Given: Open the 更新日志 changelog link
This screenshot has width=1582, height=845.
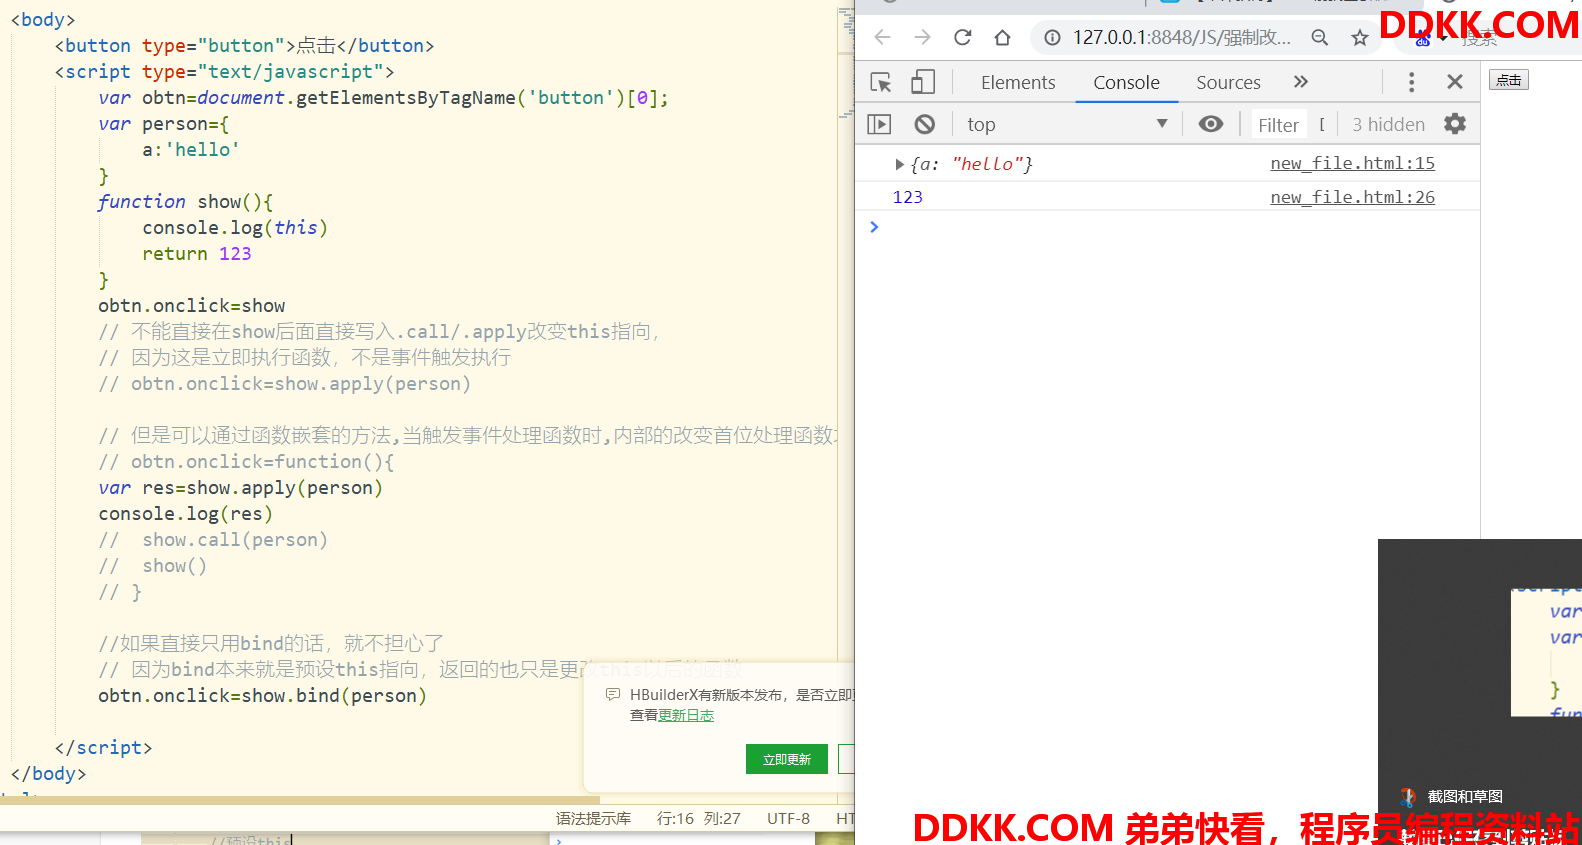Looking at the screenshot, I should [686, 715].
